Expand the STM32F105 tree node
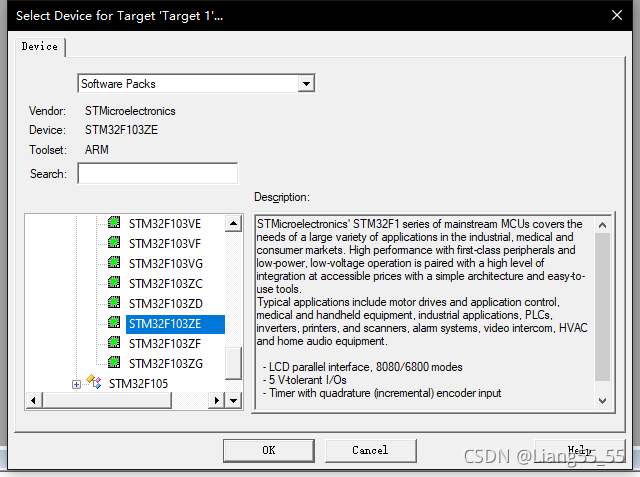 (76, 384)
